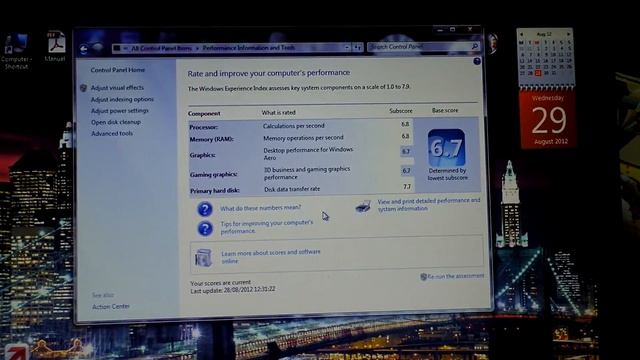
Task: Open Advanced tools link
Action: pos(112,133)
